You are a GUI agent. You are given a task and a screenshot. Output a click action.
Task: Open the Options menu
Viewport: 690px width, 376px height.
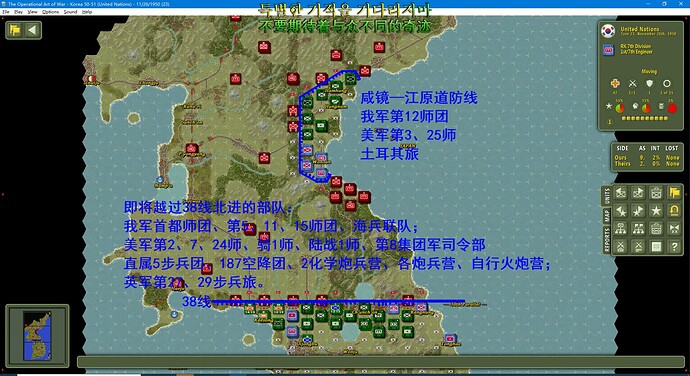[x=51, y=12]
